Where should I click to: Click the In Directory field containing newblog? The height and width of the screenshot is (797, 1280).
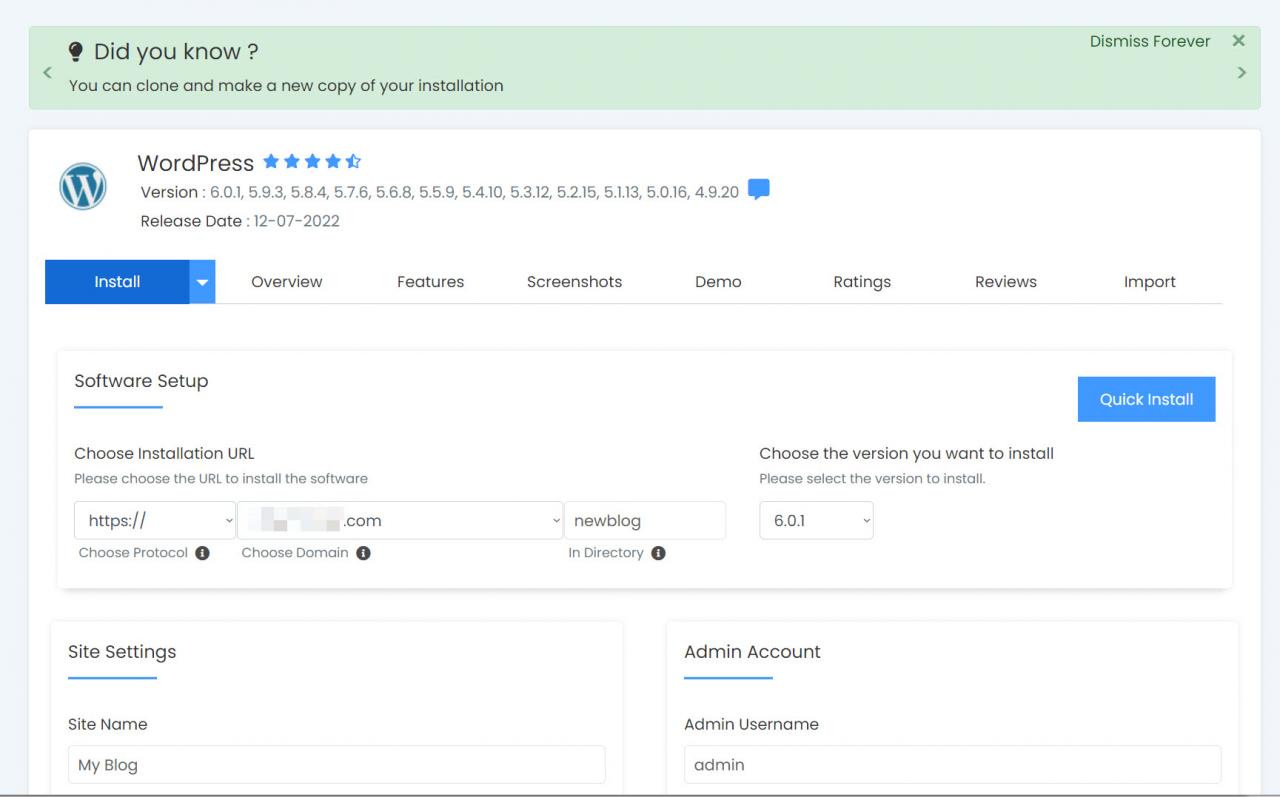(645, 520)
